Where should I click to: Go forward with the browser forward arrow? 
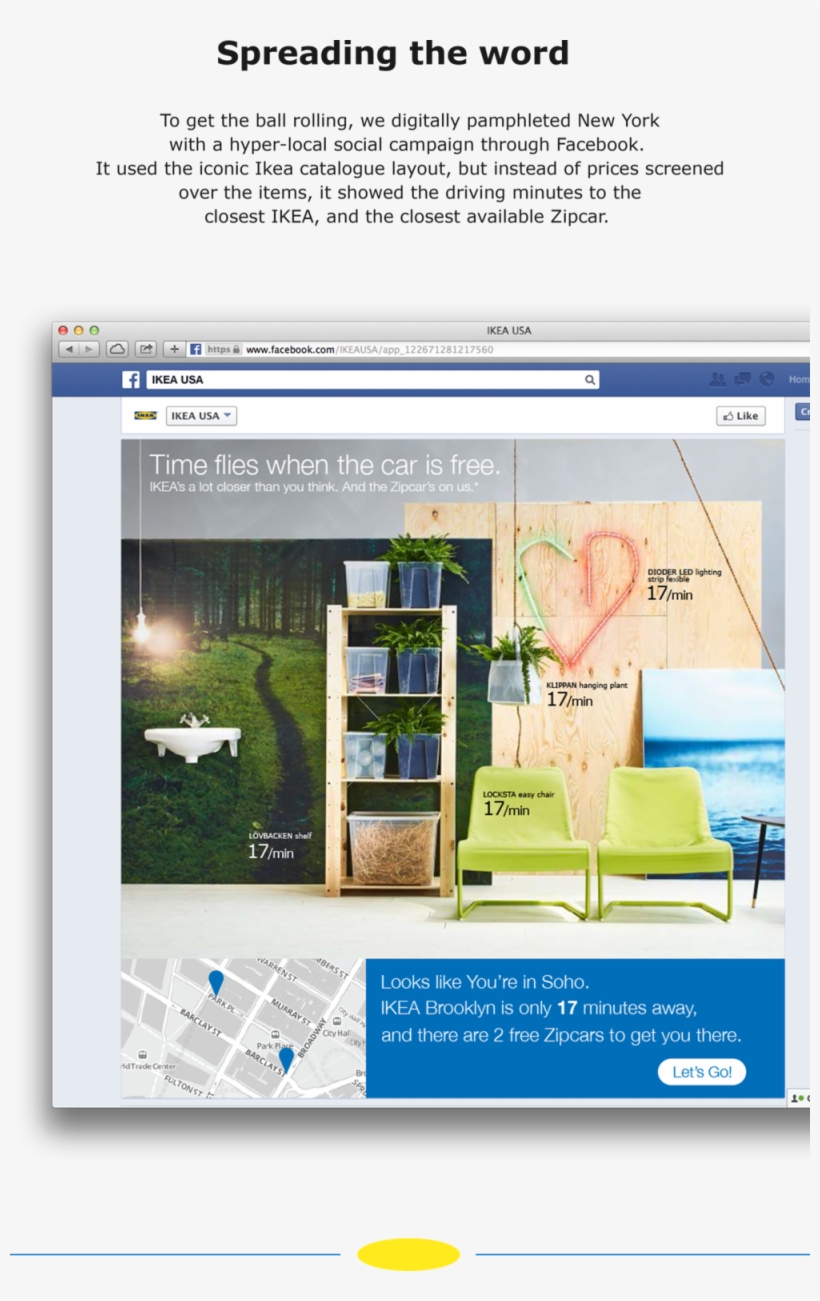click(x=89, y=349)
